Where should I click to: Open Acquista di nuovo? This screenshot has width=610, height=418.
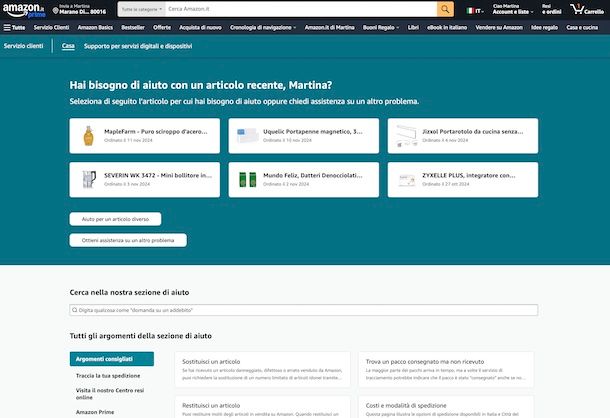click(200, 28)
